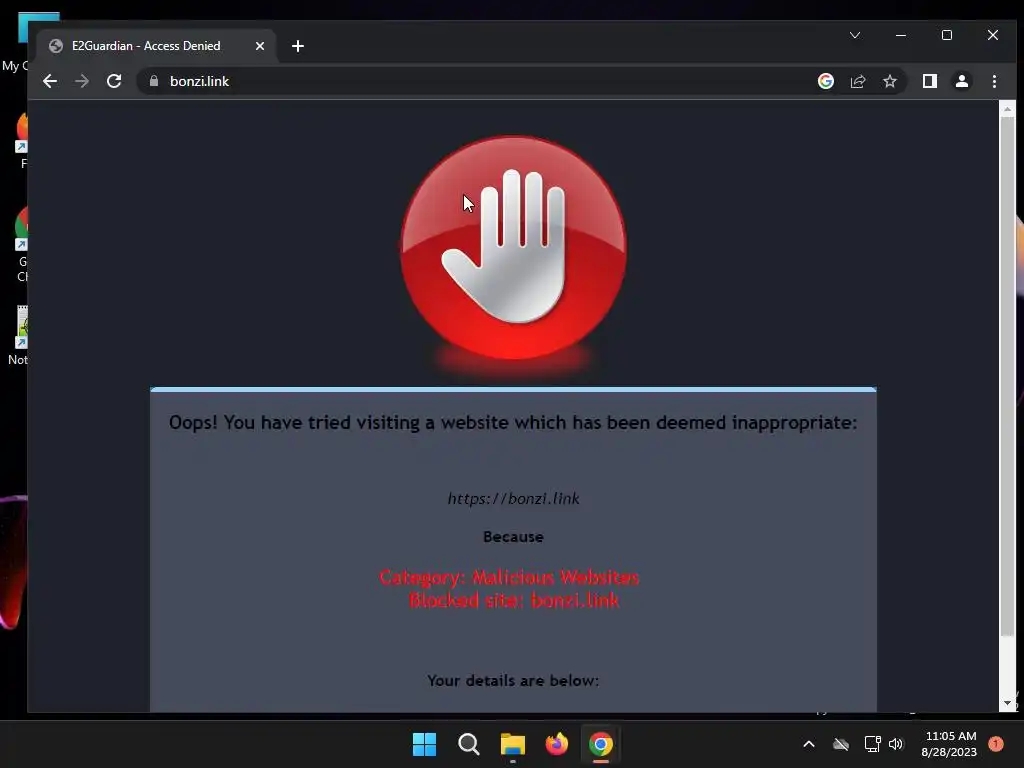Open Chrome side panel
This screenshot has height=768, width=1024.
tap(929, 81)
